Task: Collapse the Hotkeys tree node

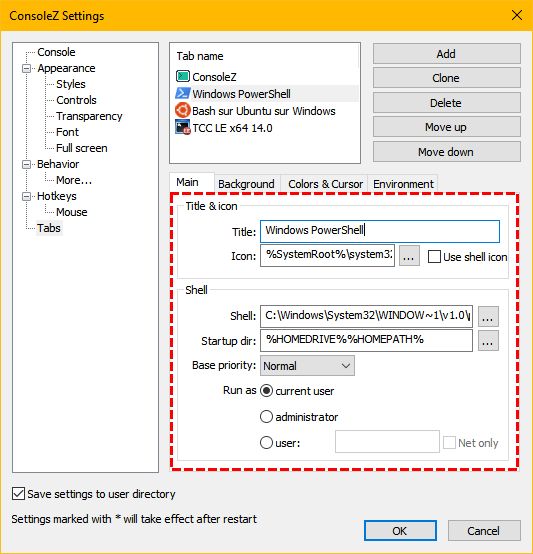Action: click(26, 196)
